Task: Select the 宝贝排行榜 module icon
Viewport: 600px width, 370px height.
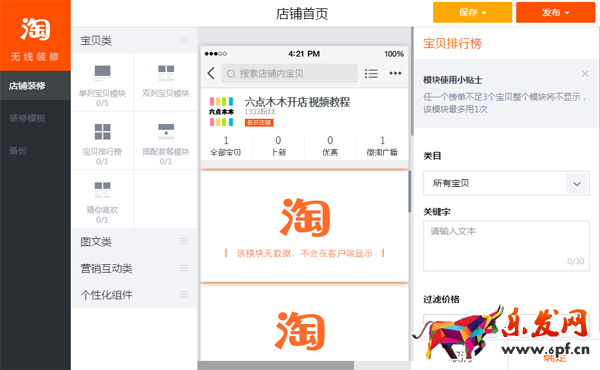Action: coord(102,132)
